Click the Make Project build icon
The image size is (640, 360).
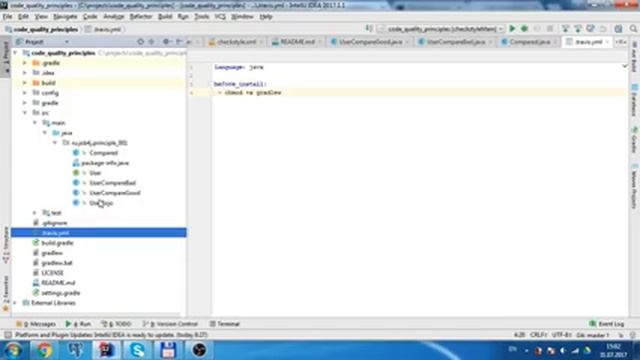point(369,29)
